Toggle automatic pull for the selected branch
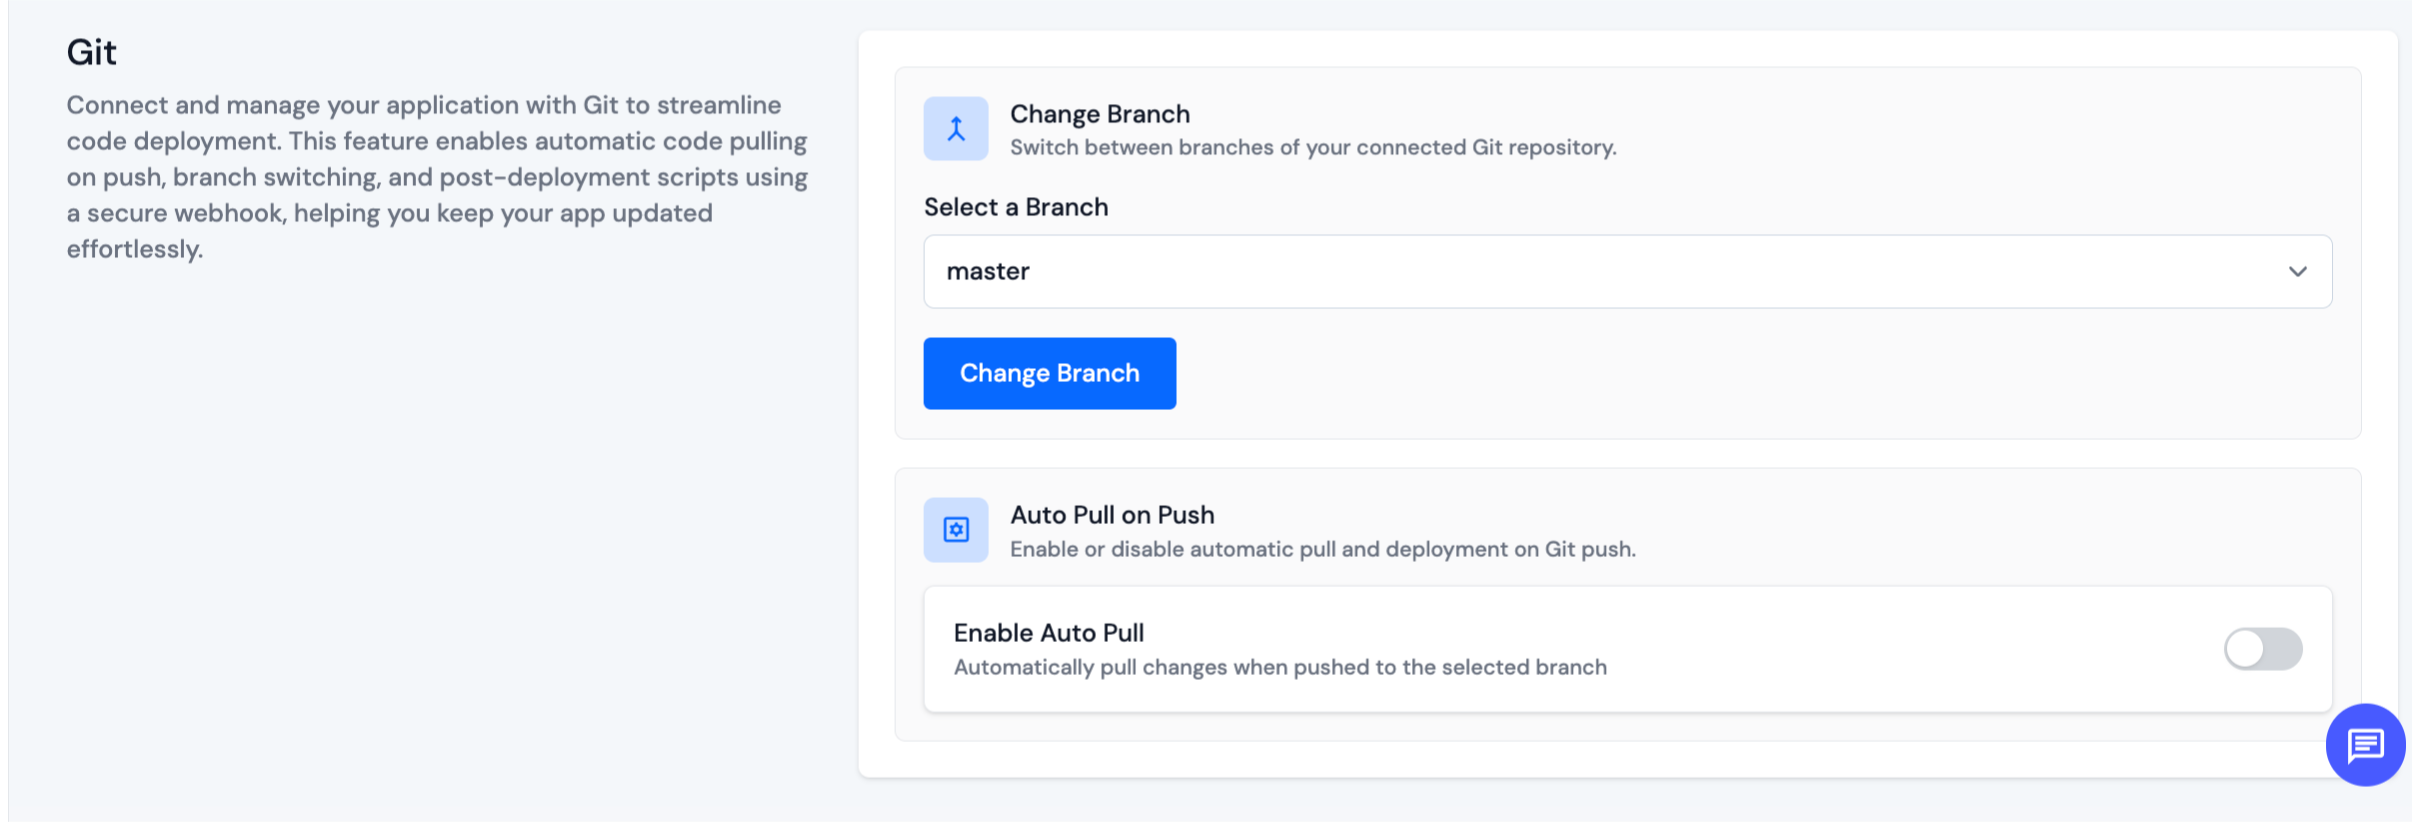 click(2264, 649)
